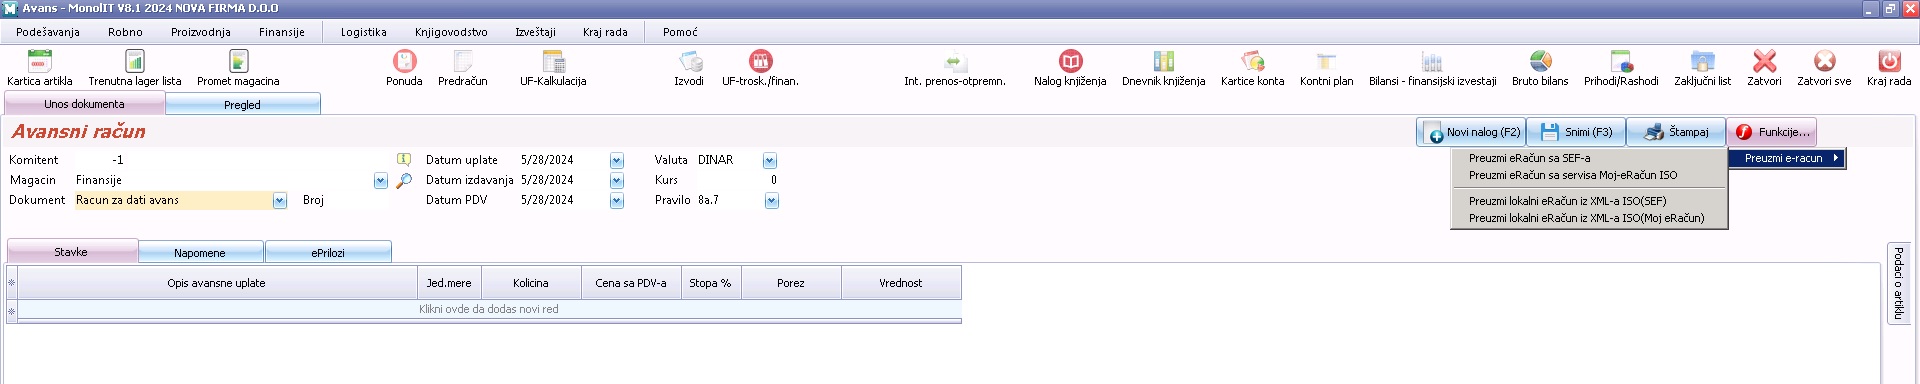Image resolution: width=1920 pixels, height=384 pixels.
Task: Open the Izveštaji menu
Action: pyautogui.click(x=535, y=32)
